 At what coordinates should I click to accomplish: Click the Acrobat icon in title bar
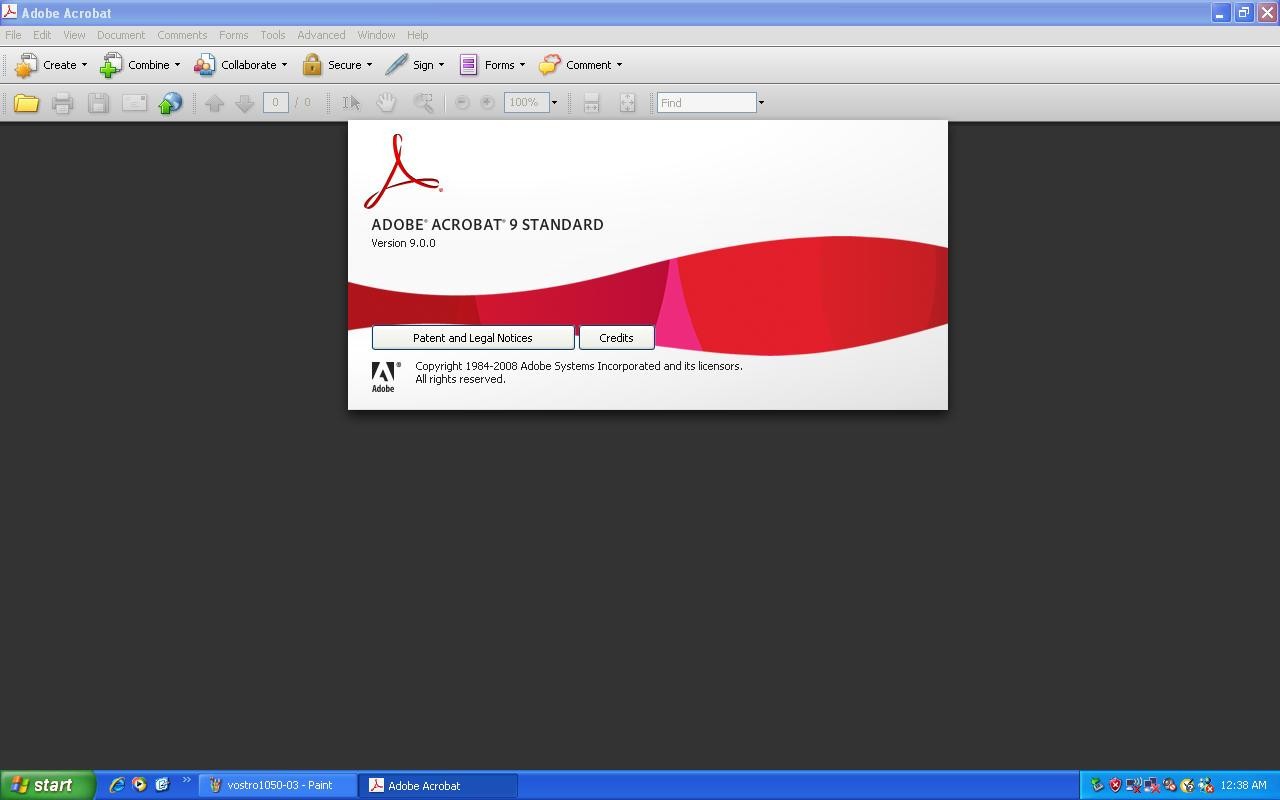(9, 12)
